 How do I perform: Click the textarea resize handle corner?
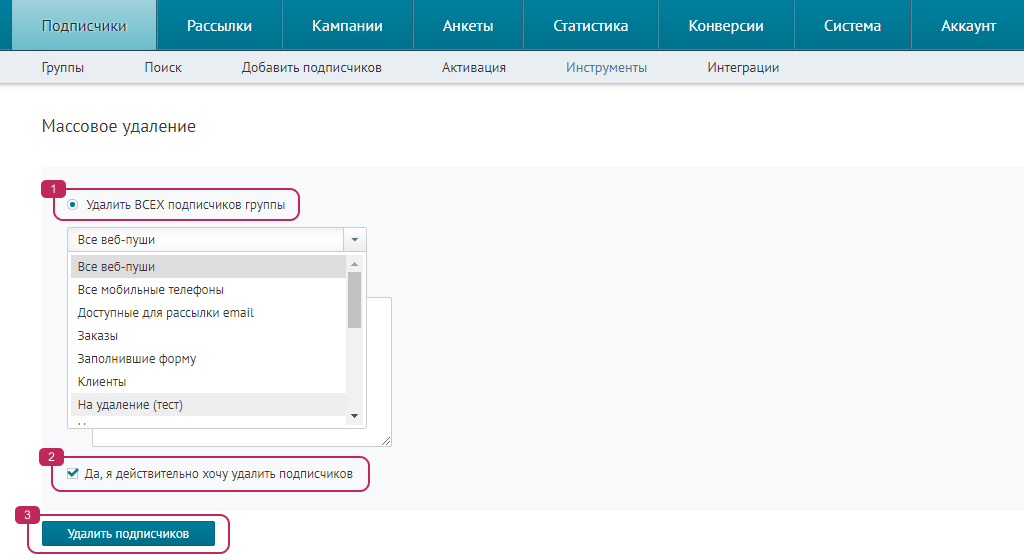[x=386, y=441]
